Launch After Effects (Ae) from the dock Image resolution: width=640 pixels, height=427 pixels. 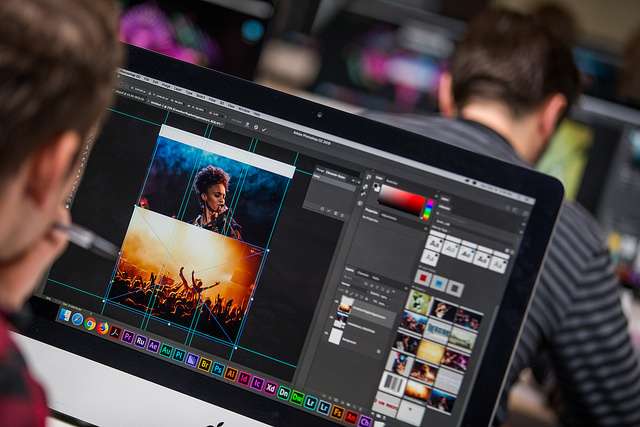pos(153,346)
